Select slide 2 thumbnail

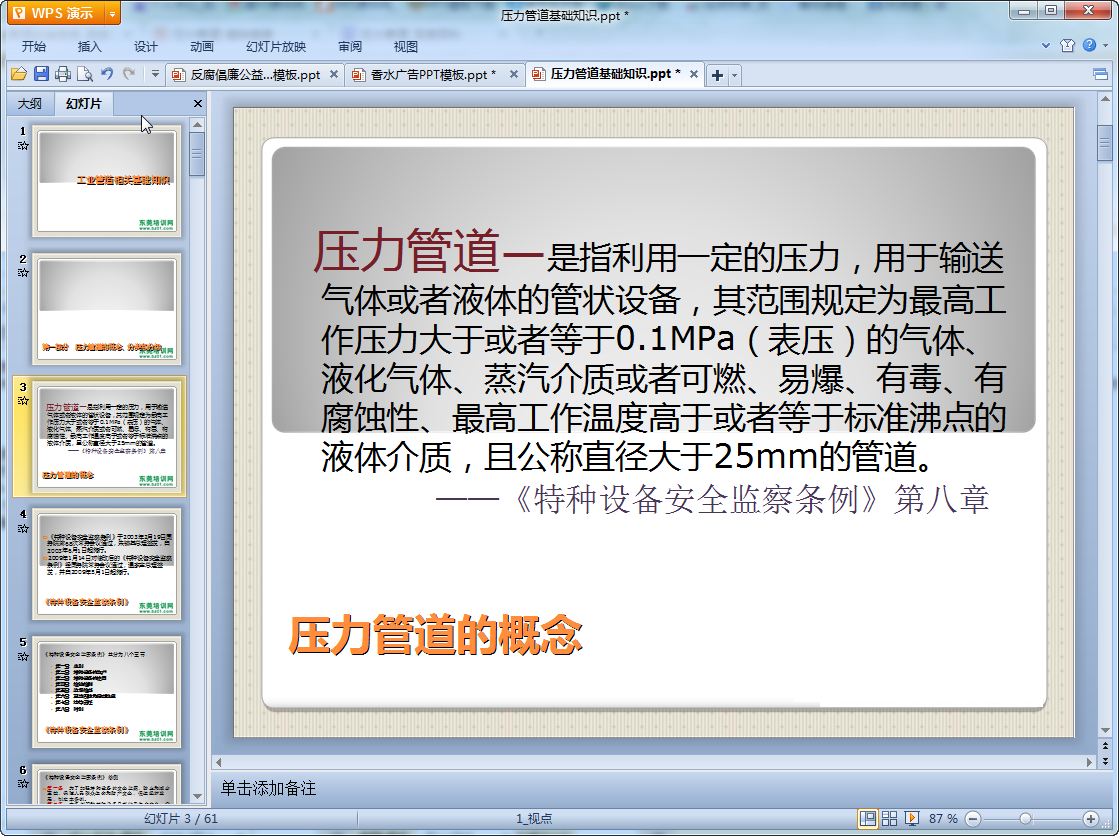106,309
